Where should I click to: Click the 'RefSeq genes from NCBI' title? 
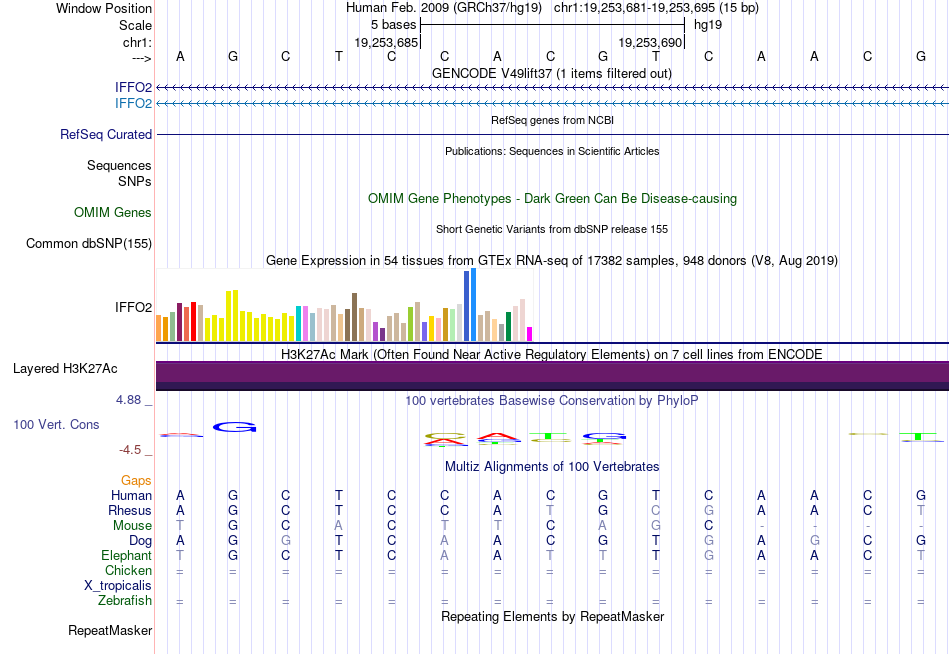(552, 120)
